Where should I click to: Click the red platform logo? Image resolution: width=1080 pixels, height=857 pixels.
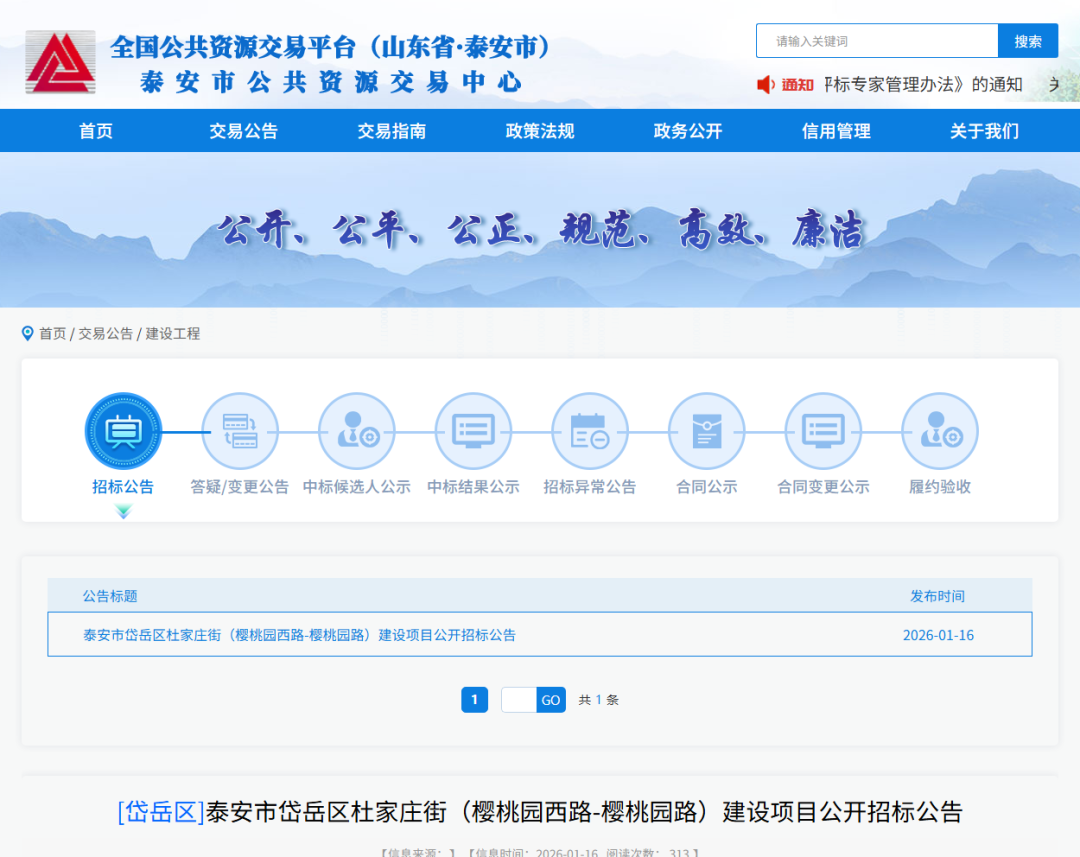[61, 62]
